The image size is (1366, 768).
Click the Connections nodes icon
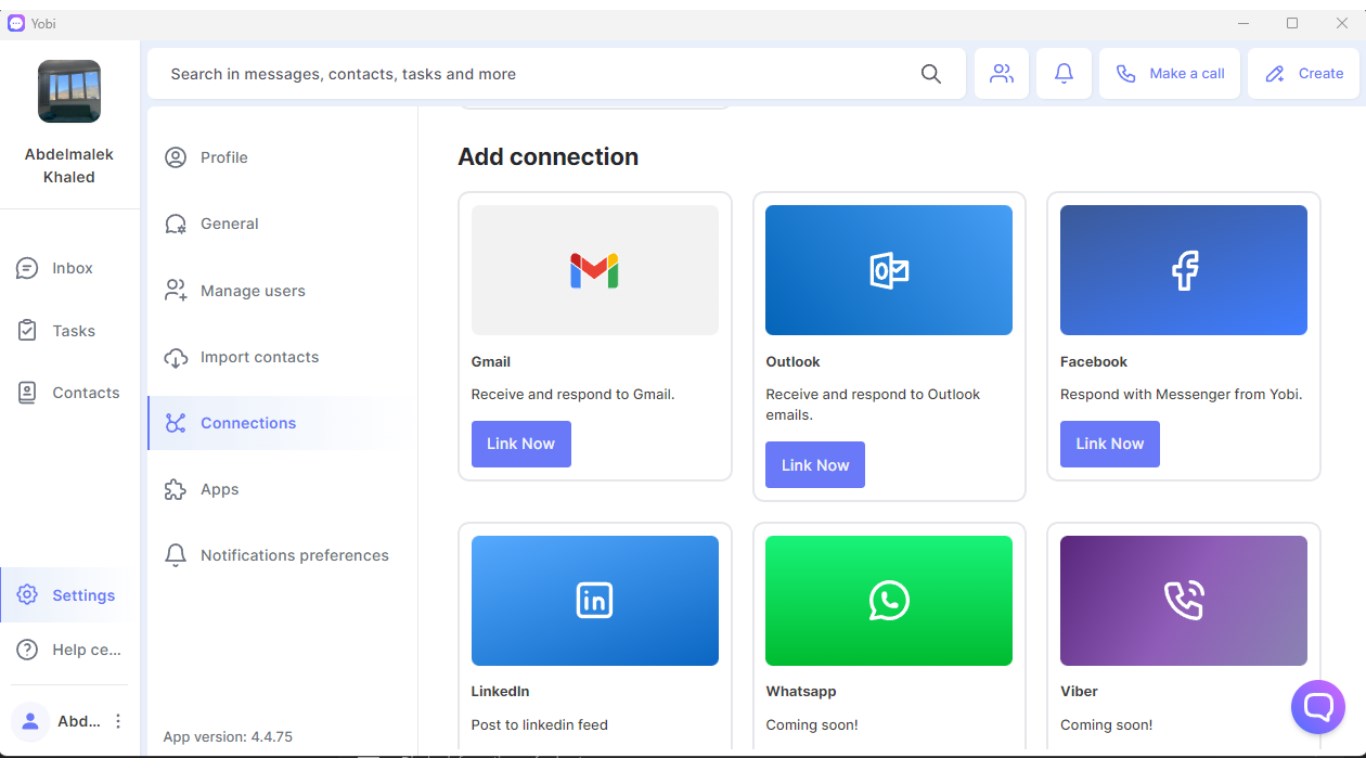176,423
